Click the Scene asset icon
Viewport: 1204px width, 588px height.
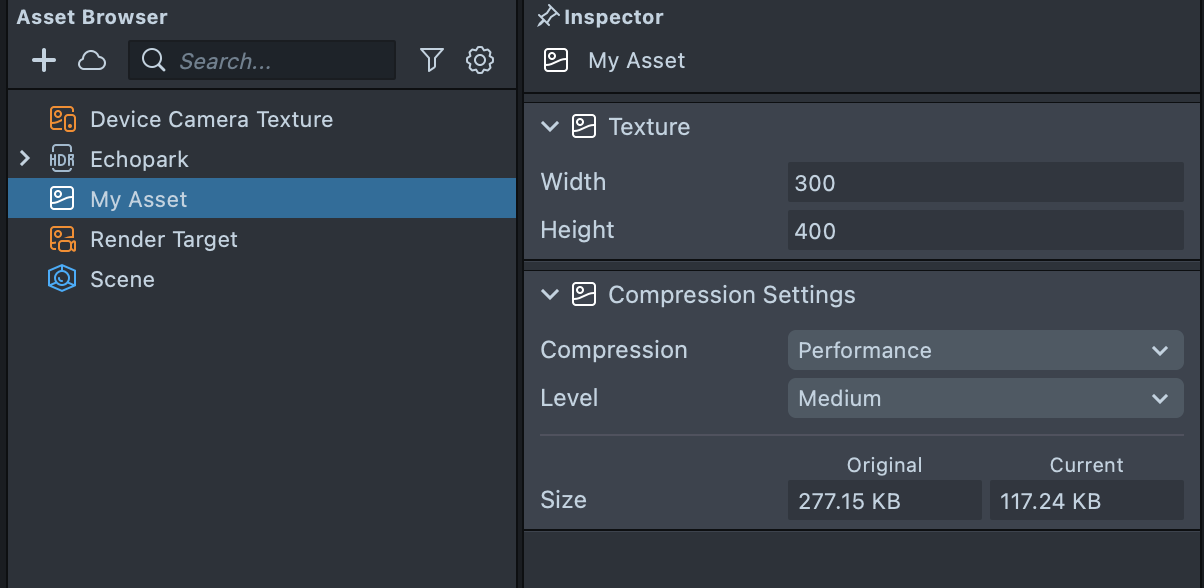pos(62,280)
